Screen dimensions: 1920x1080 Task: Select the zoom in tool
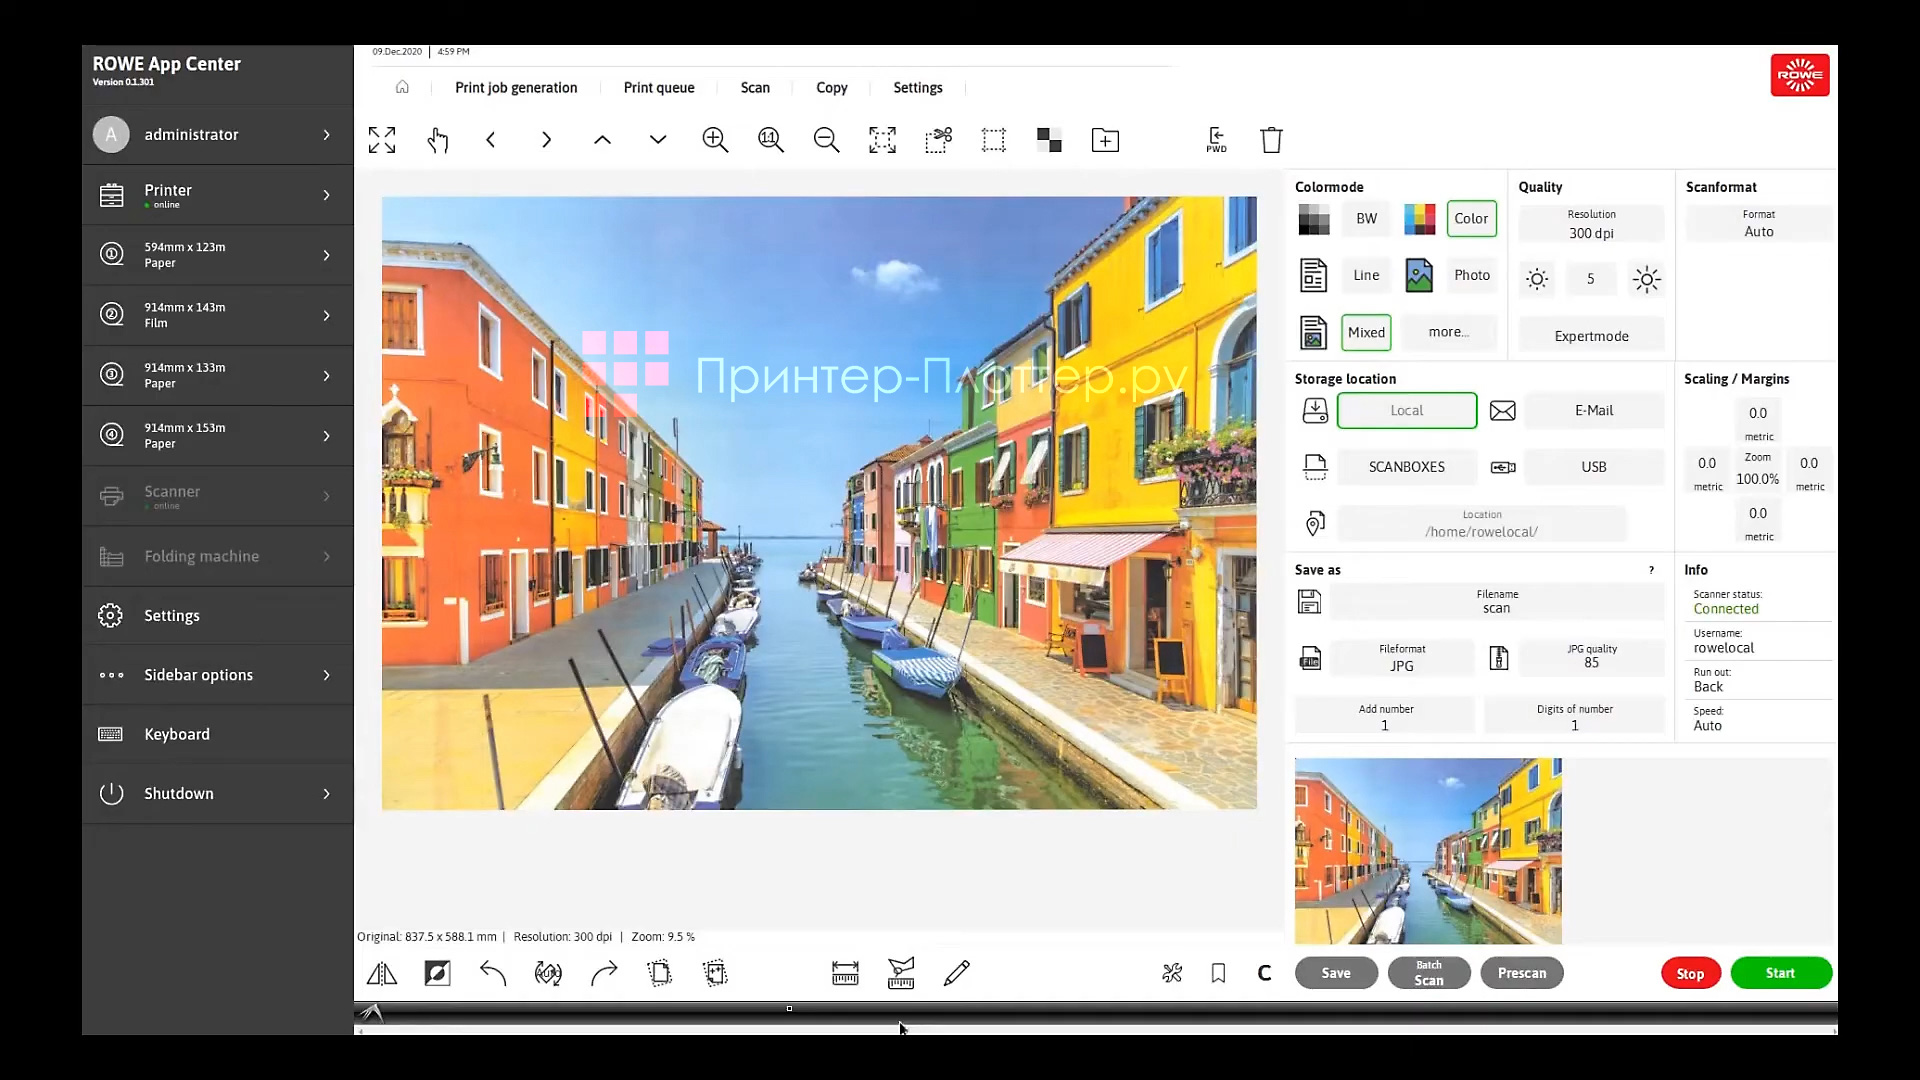click(716, 139)
